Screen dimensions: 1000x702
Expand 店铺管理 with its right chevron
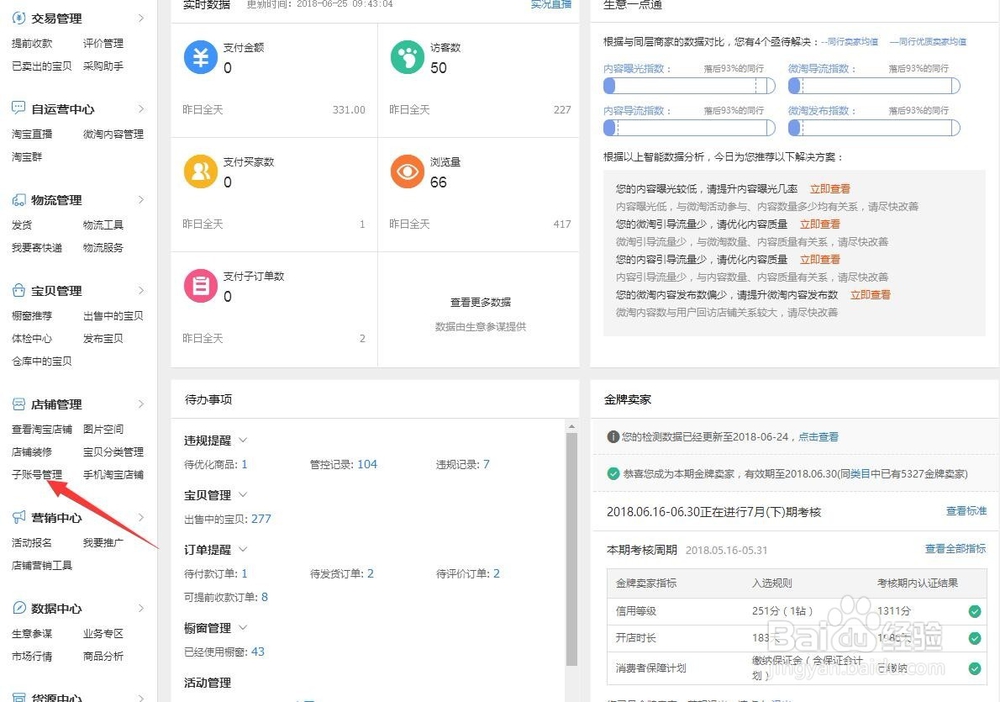coord(141,404)
